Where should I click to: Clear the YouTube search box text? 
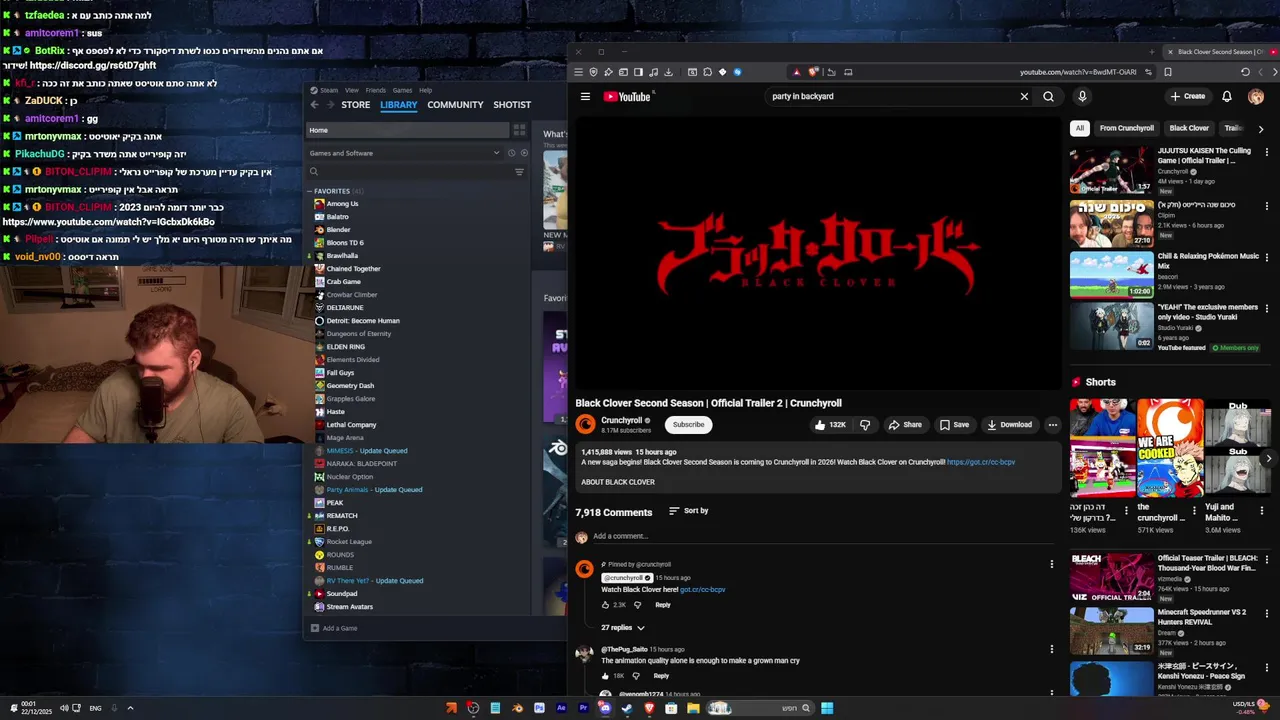tap(1024, 97)
